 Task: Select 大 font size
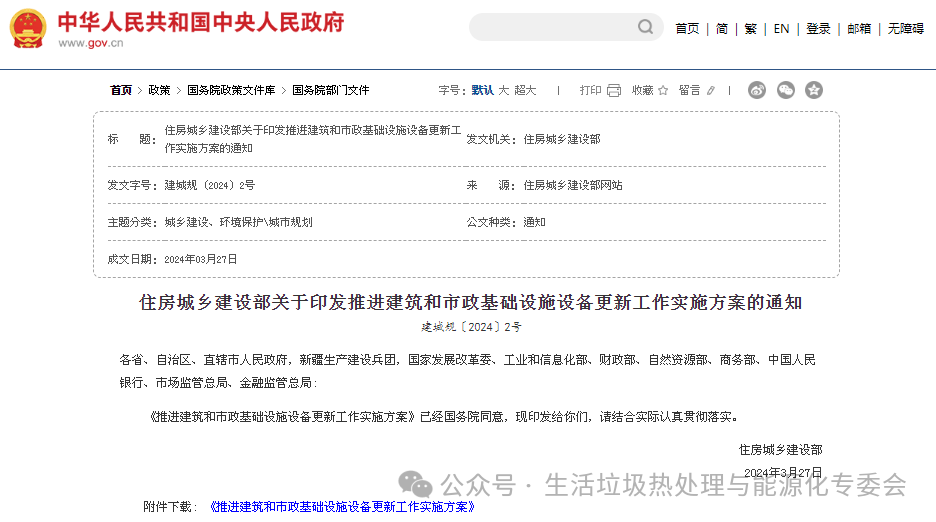tap(504, 90)
